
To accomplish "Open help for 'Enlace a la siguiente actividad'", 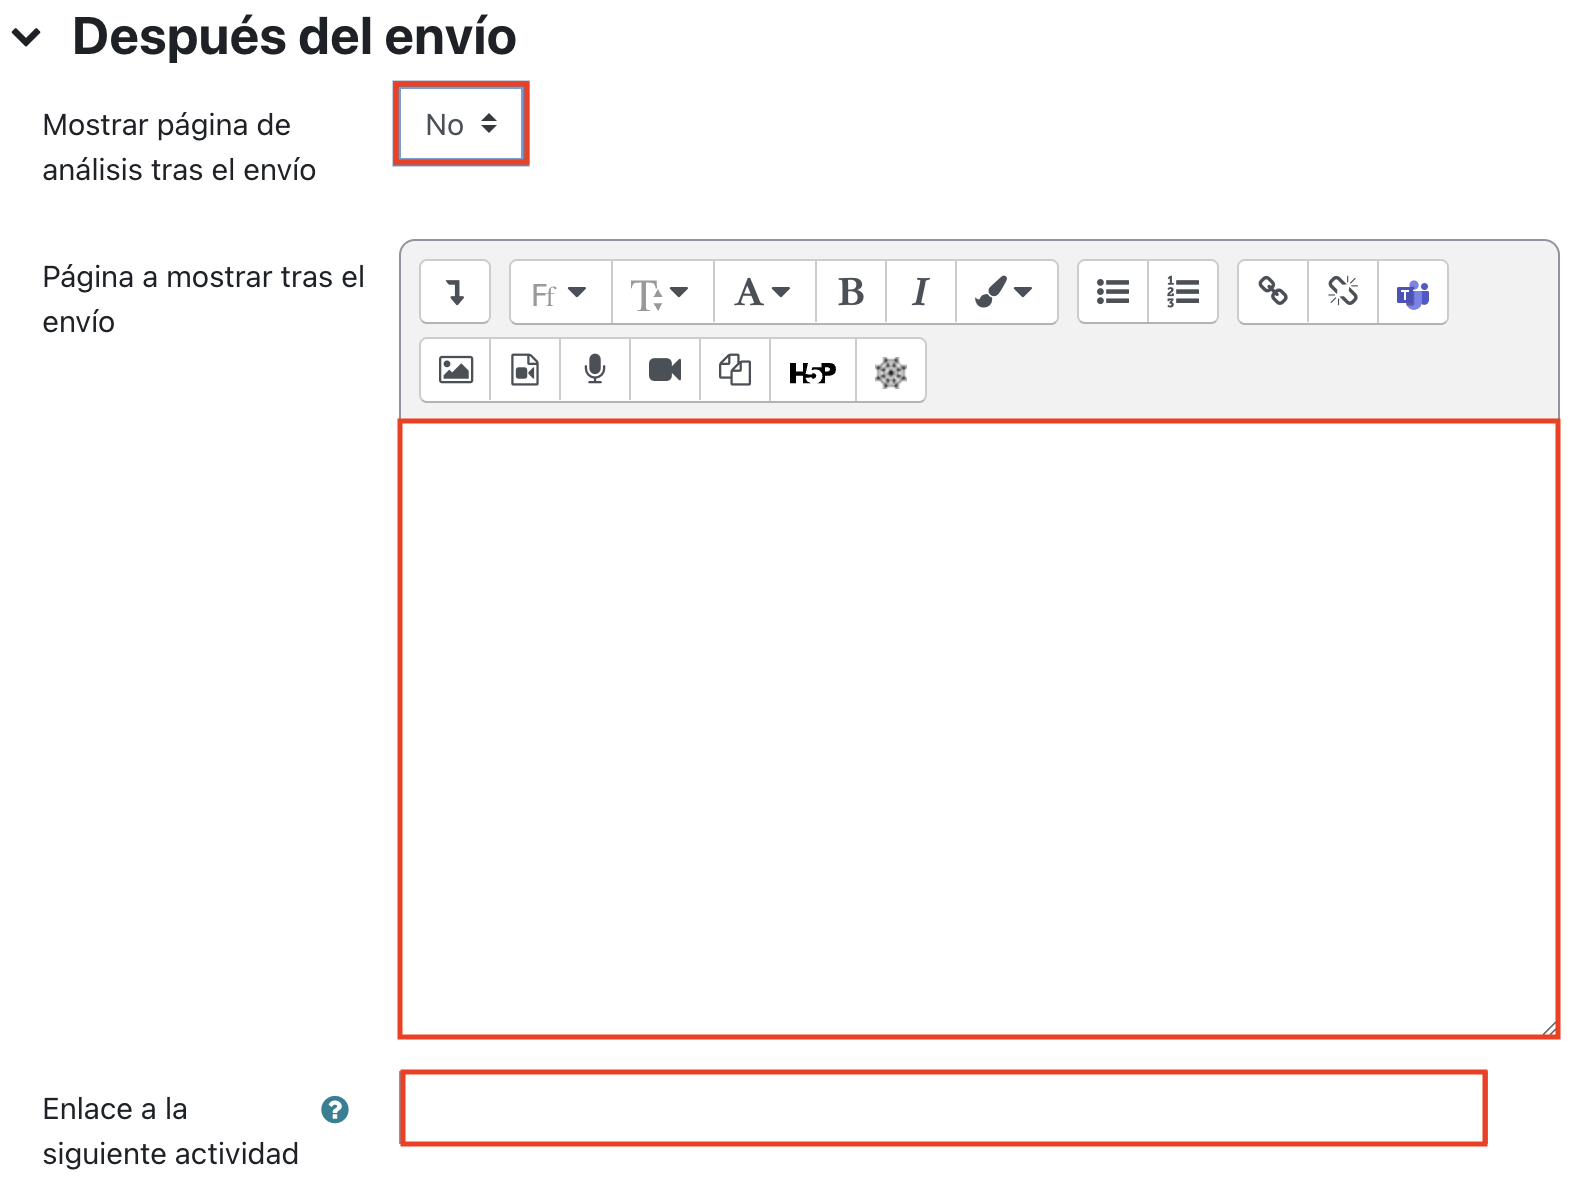I will [x=335, y=1109].
